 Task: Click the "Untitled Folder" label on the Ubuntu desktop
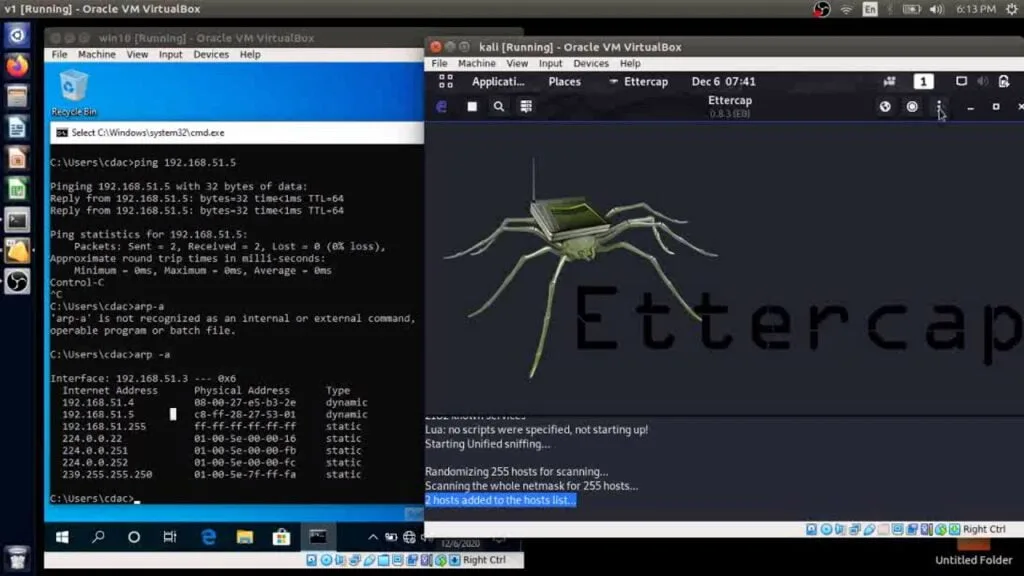click(974, 560)
